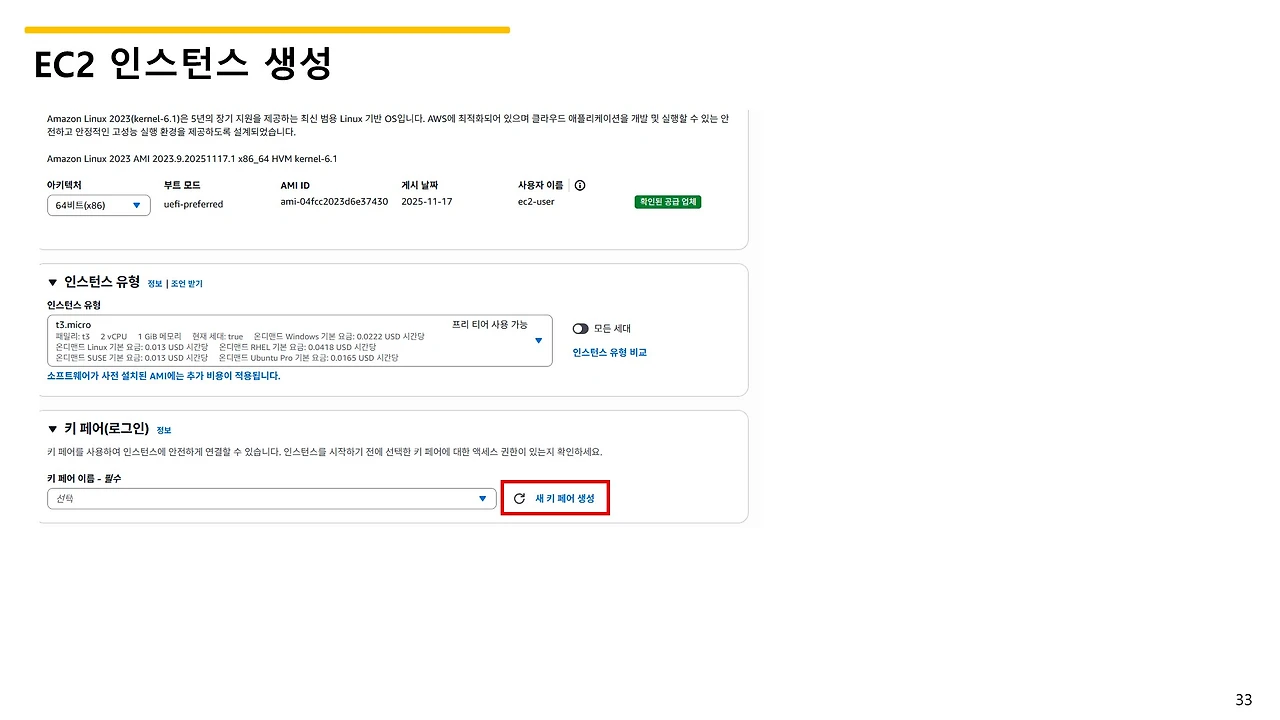Viewport: 1280px width, 720px height.
Task: Open the 키 페어 이름 선택 dropdown
Action: point(272,498)
